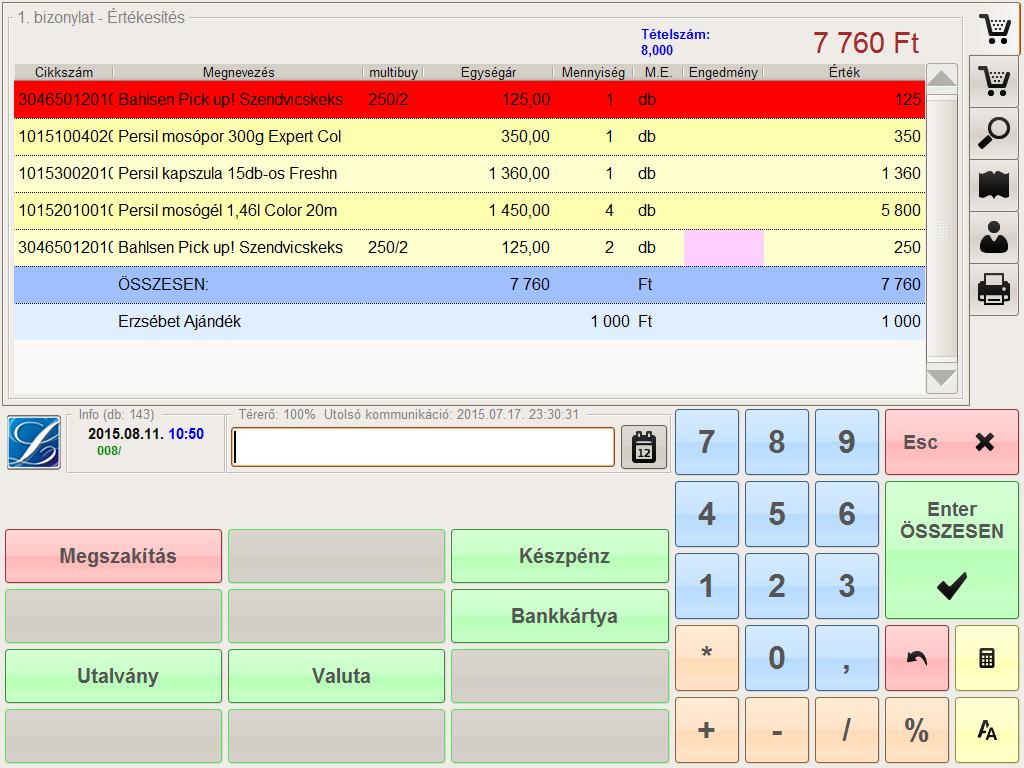Image resolution: width=1024 pixels, height=768 pixels.
Task: Open the printer tab
Action: [995, 290]
